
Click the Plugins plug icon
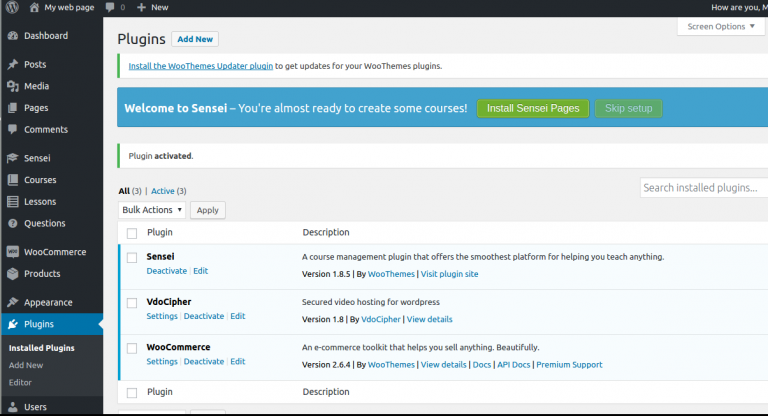(x=13, y=324)
